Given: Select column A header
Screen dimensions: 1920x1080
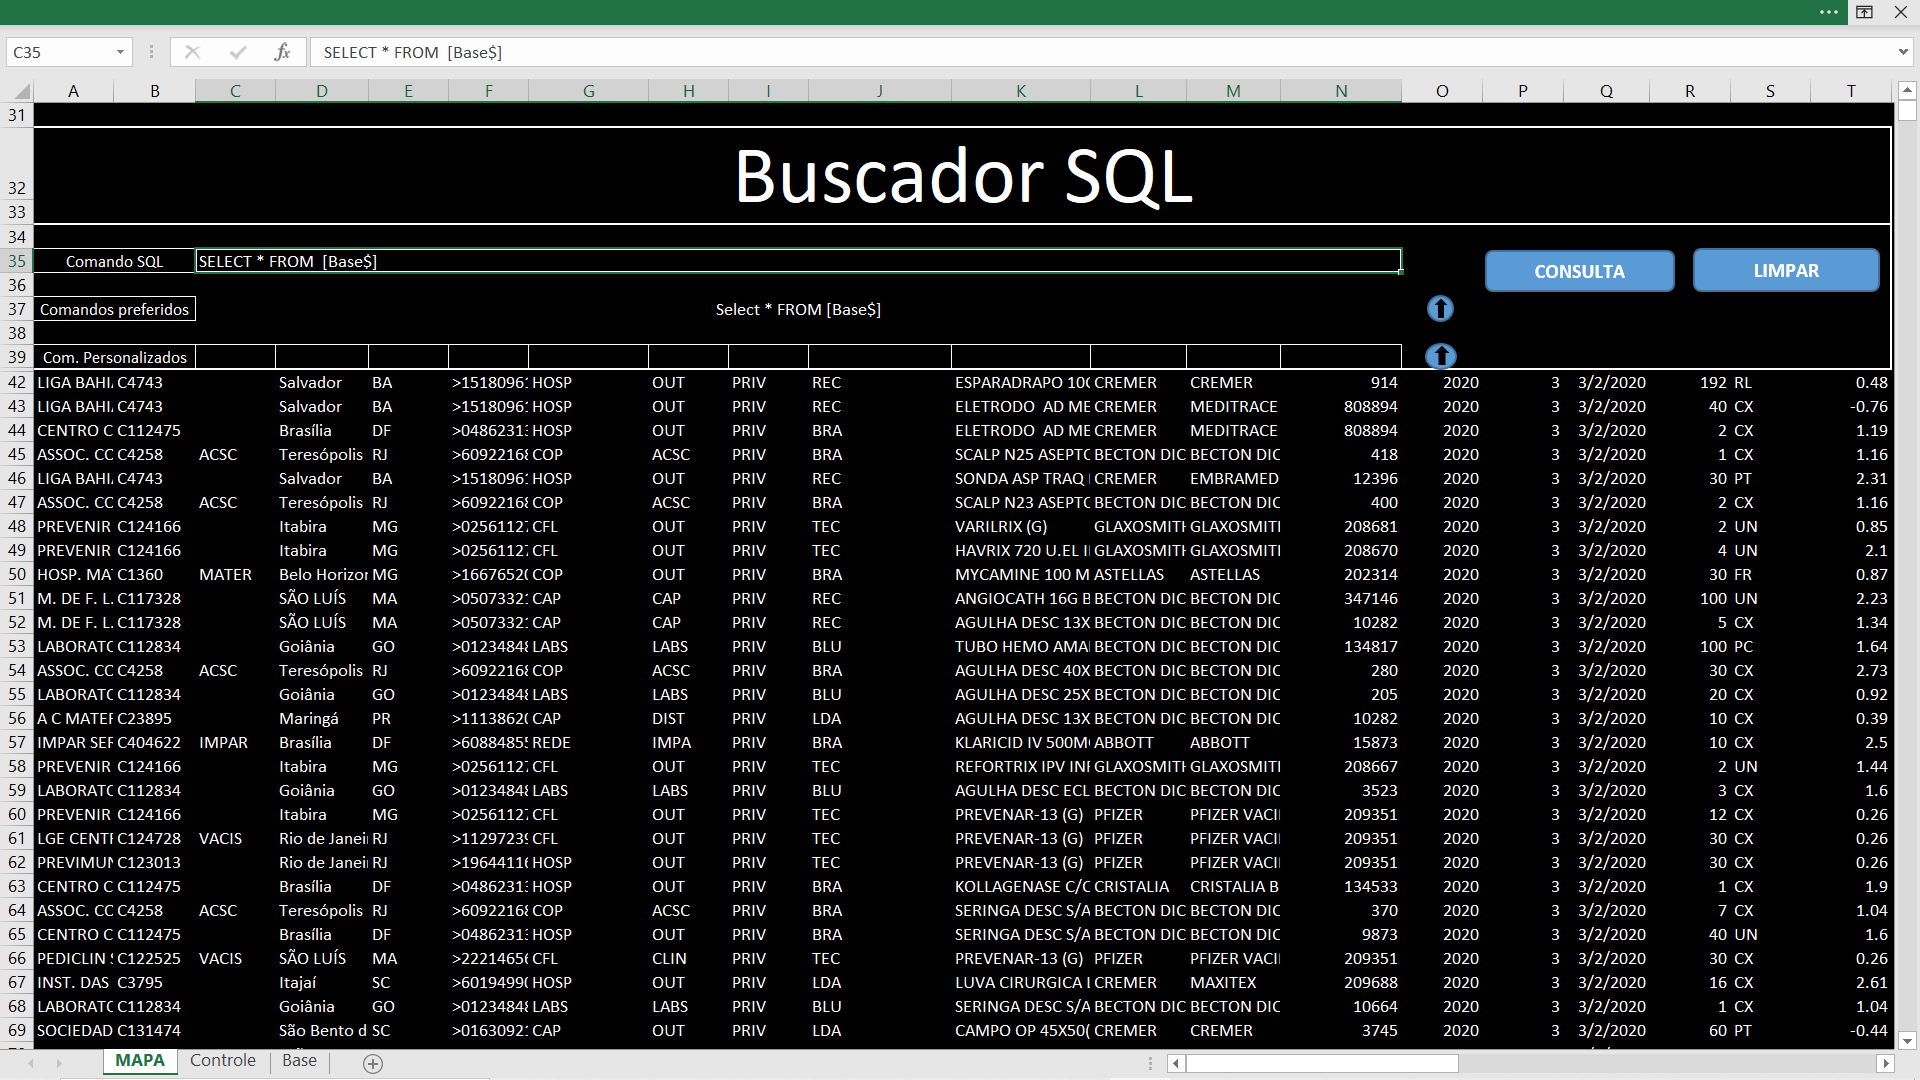Looking at the screenshot, I should [73, 91].
